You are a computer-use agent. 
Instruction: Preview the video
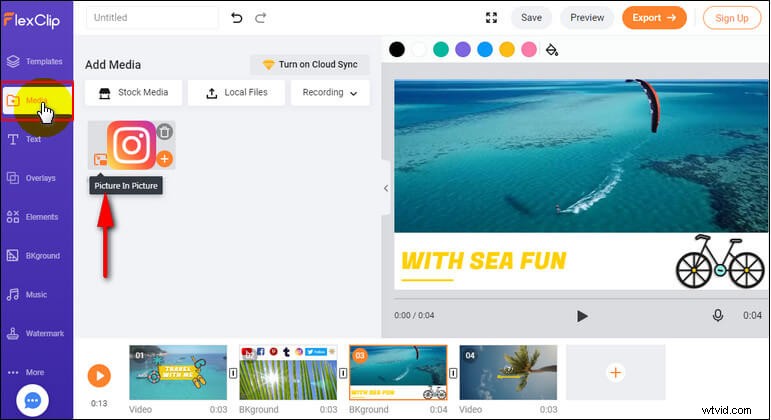(587, 18)
